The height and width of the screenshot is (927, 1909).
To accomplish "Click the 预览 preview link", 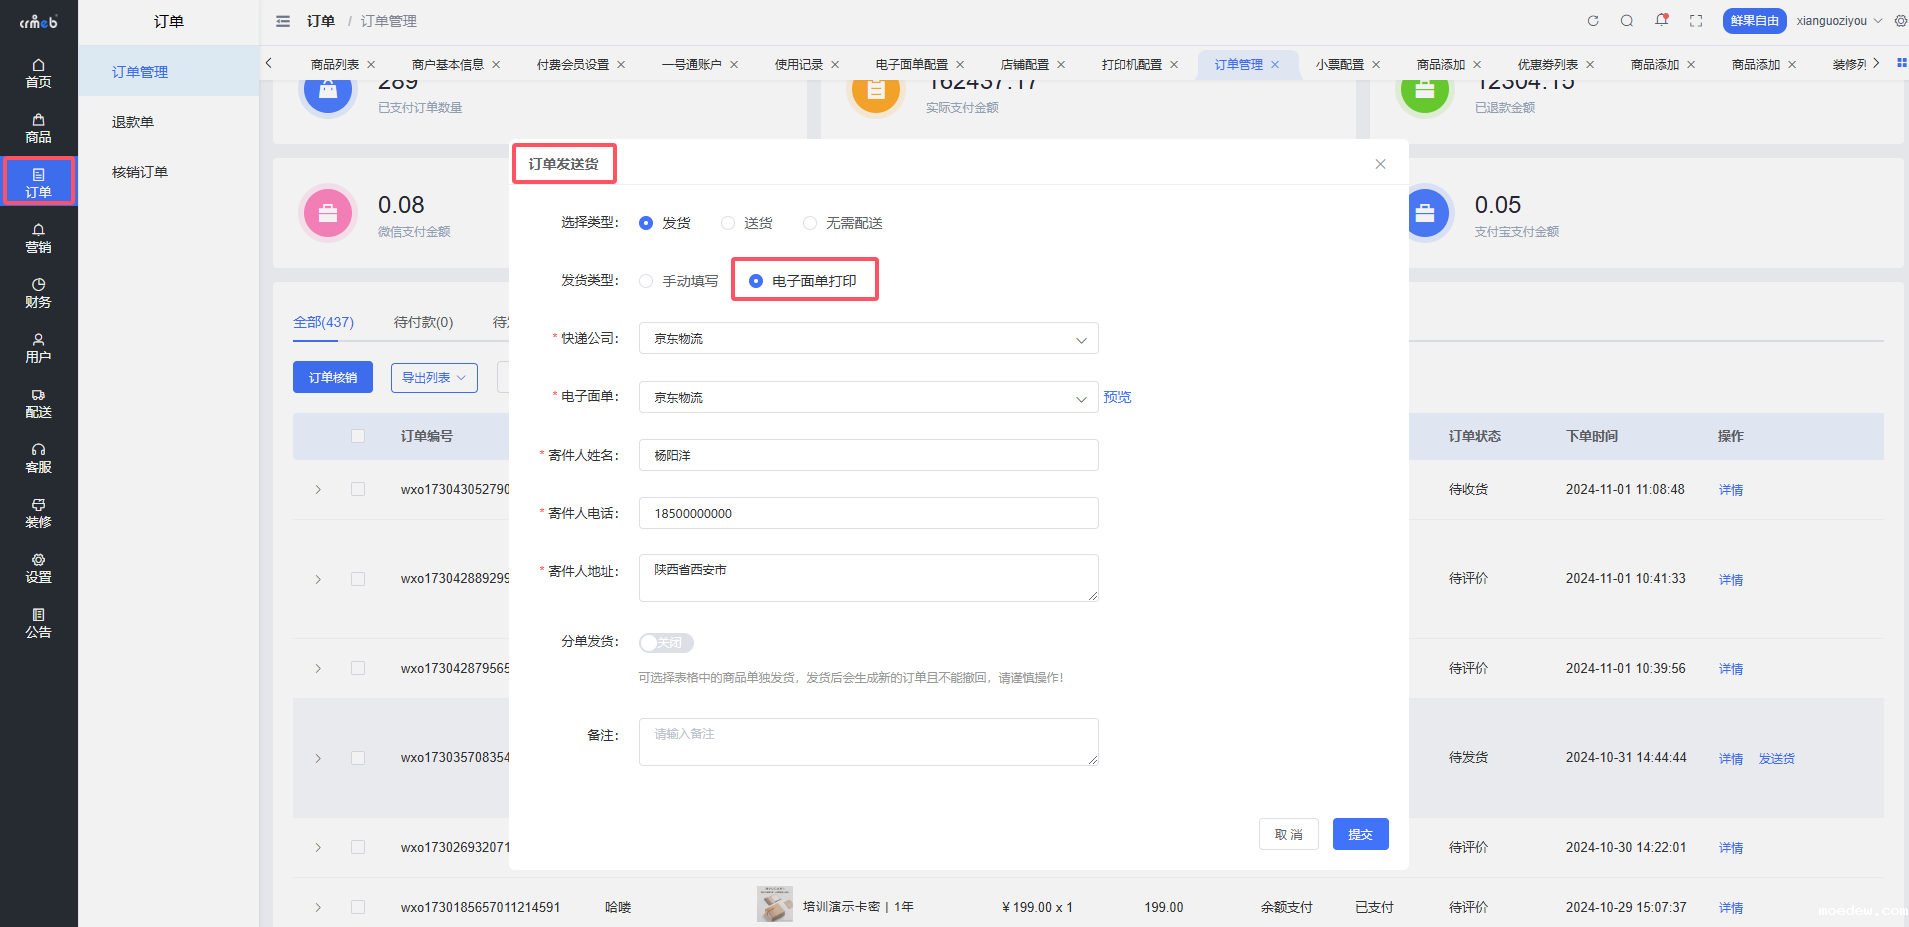I will [x=1117, y=397].
